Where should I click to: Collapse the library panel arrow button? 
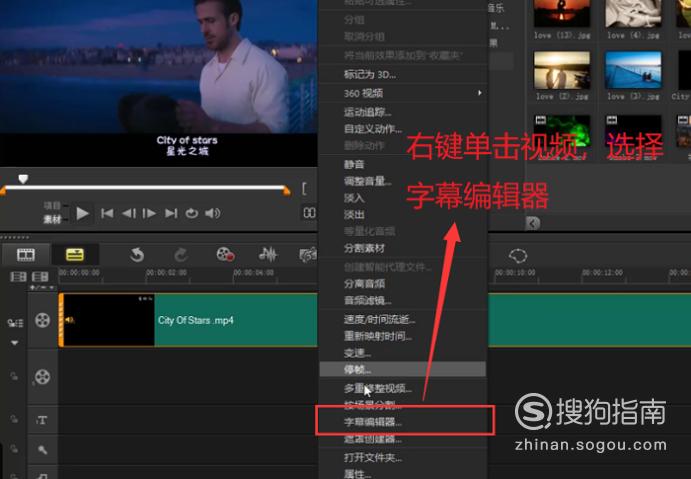point(533,223)
